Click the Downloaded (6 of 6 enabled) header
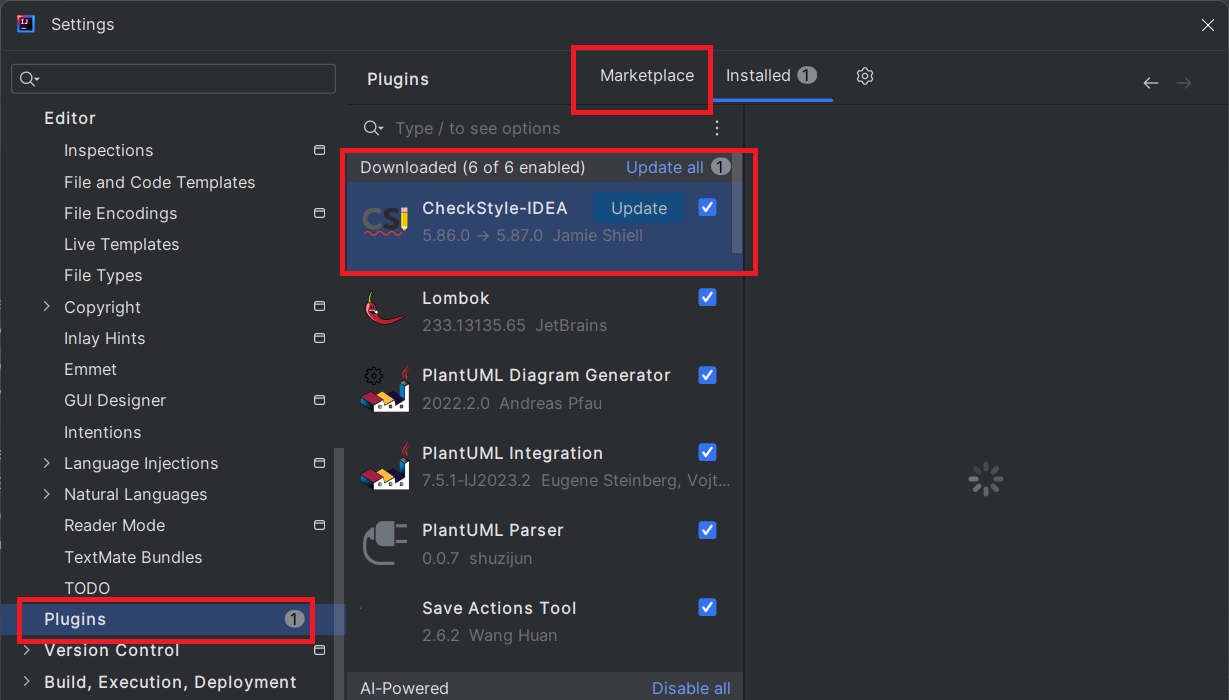 tap(472, 167)
